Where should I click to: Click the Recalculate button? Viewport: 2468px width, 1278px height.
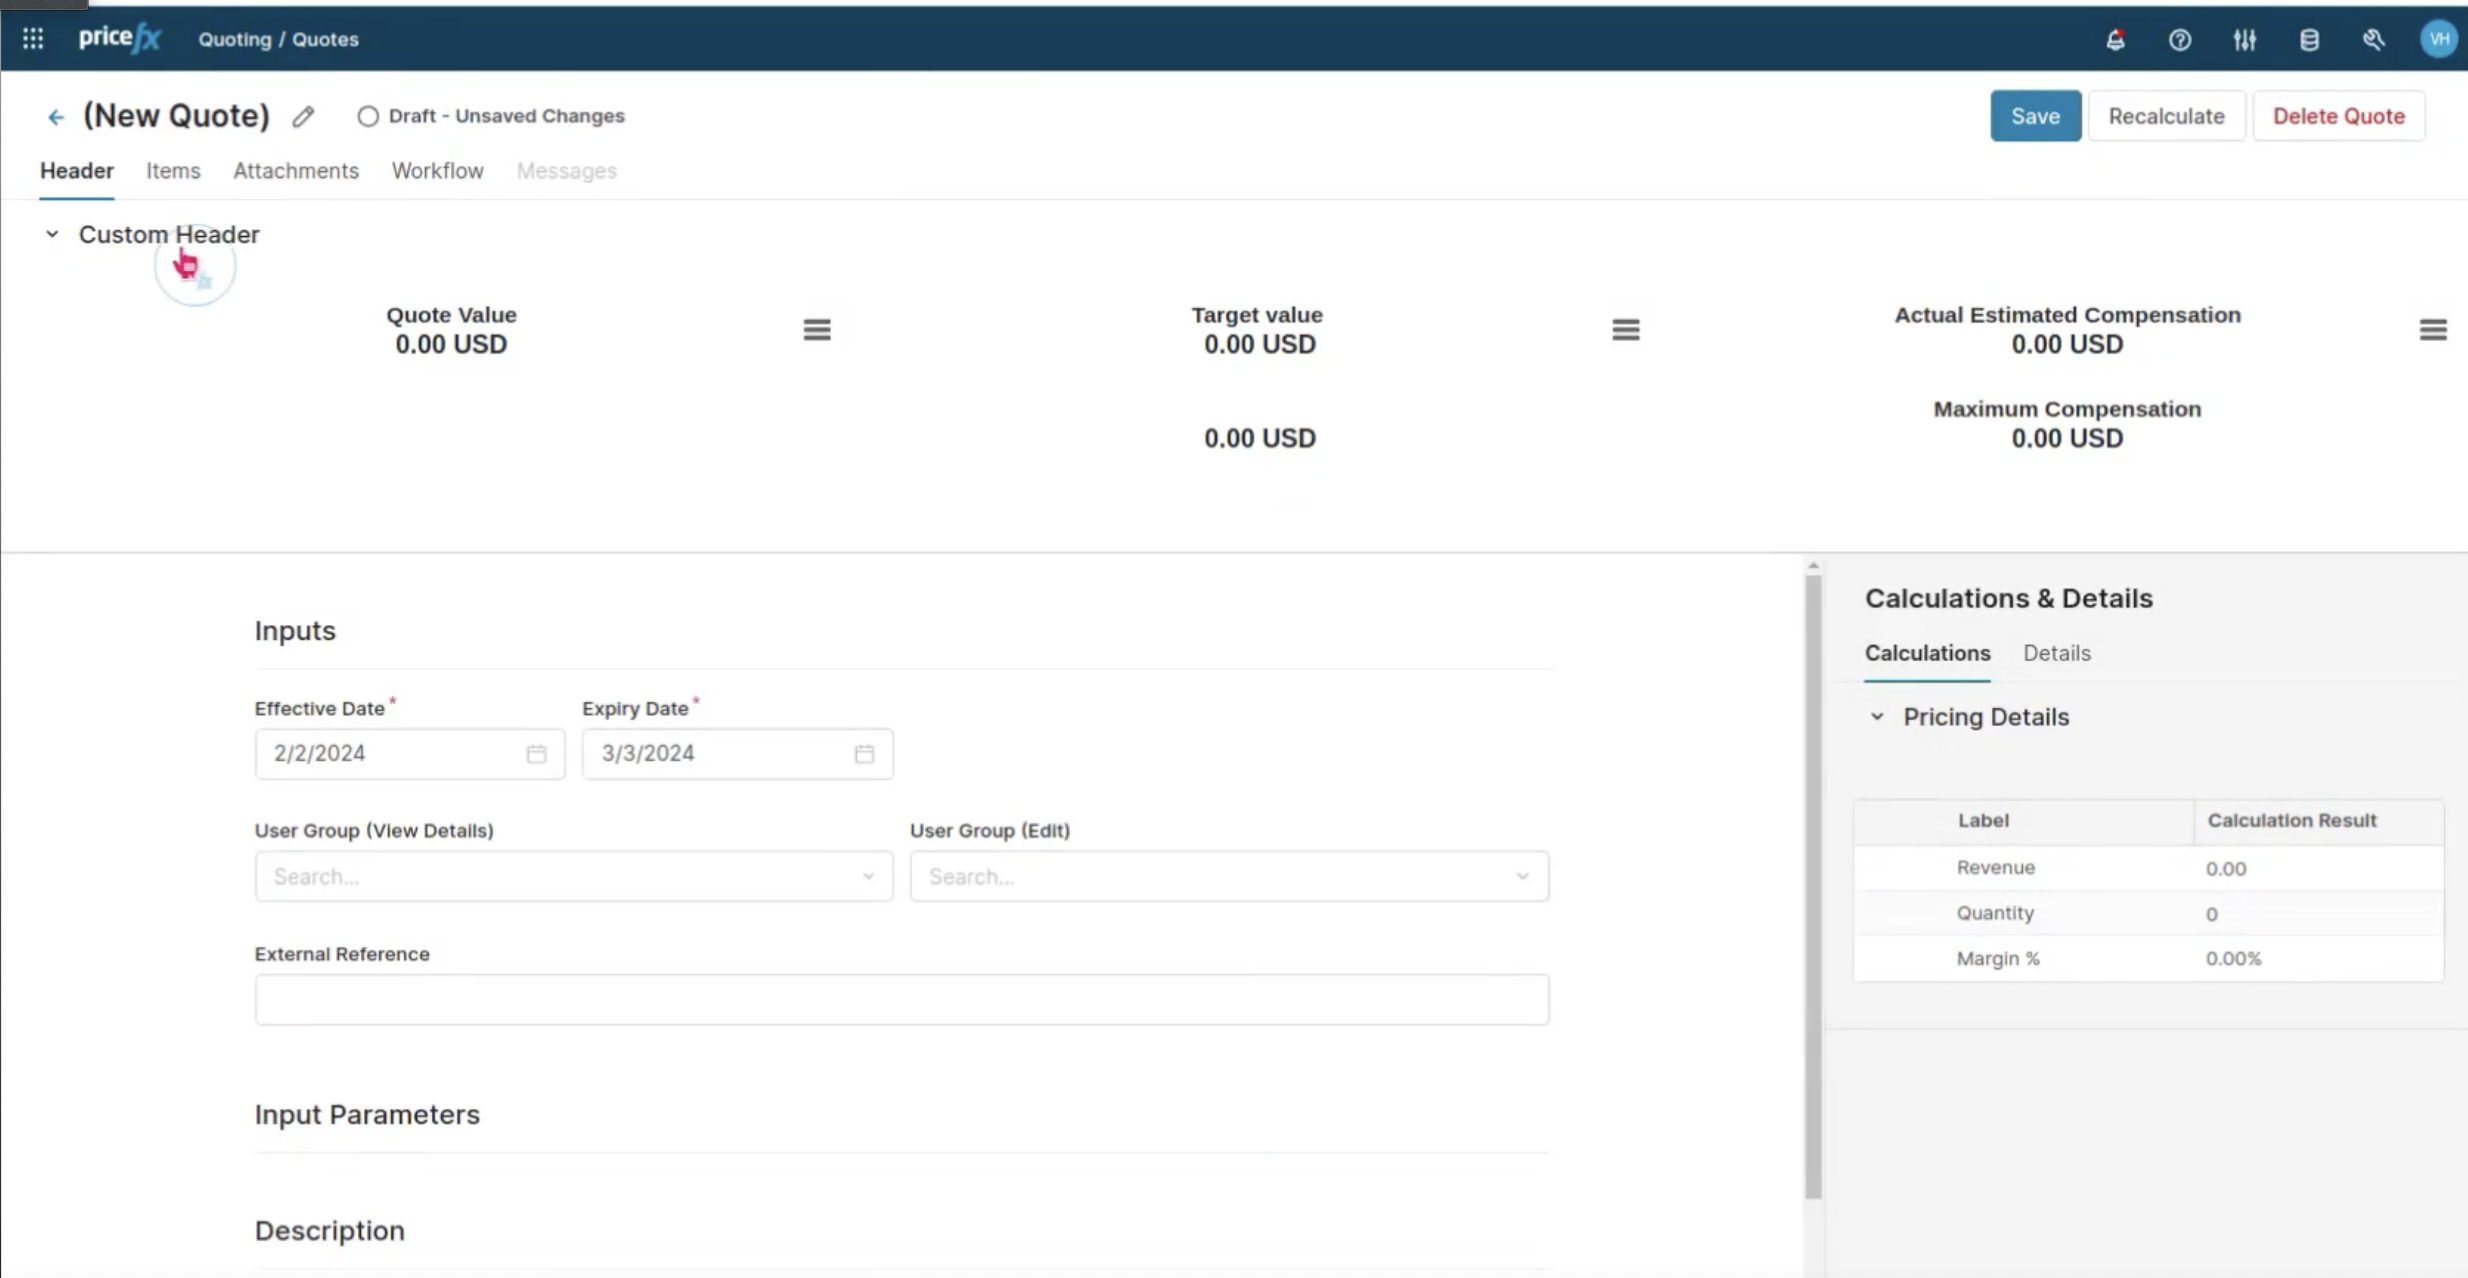[2166, 116]
